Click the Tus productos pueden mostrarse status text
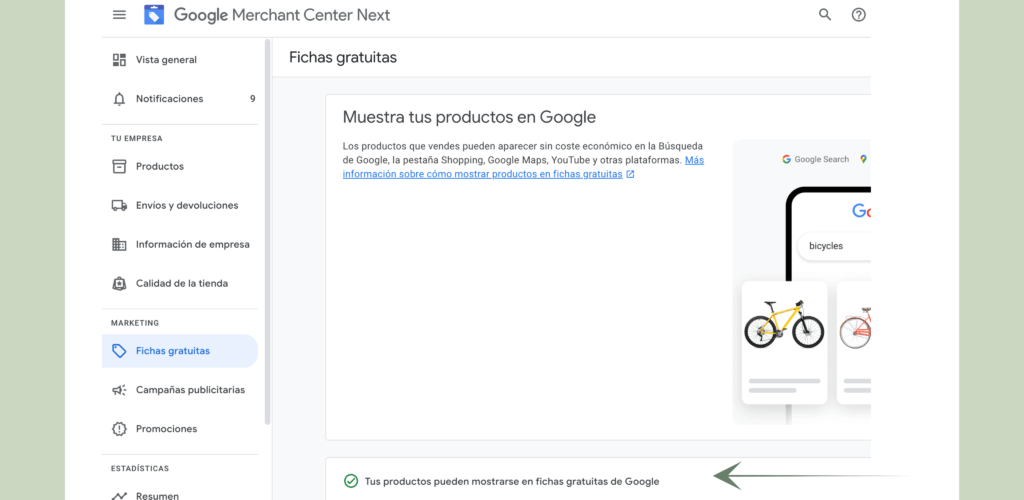The width and height of the screenshot is (1024, 500). pos(512,482)
